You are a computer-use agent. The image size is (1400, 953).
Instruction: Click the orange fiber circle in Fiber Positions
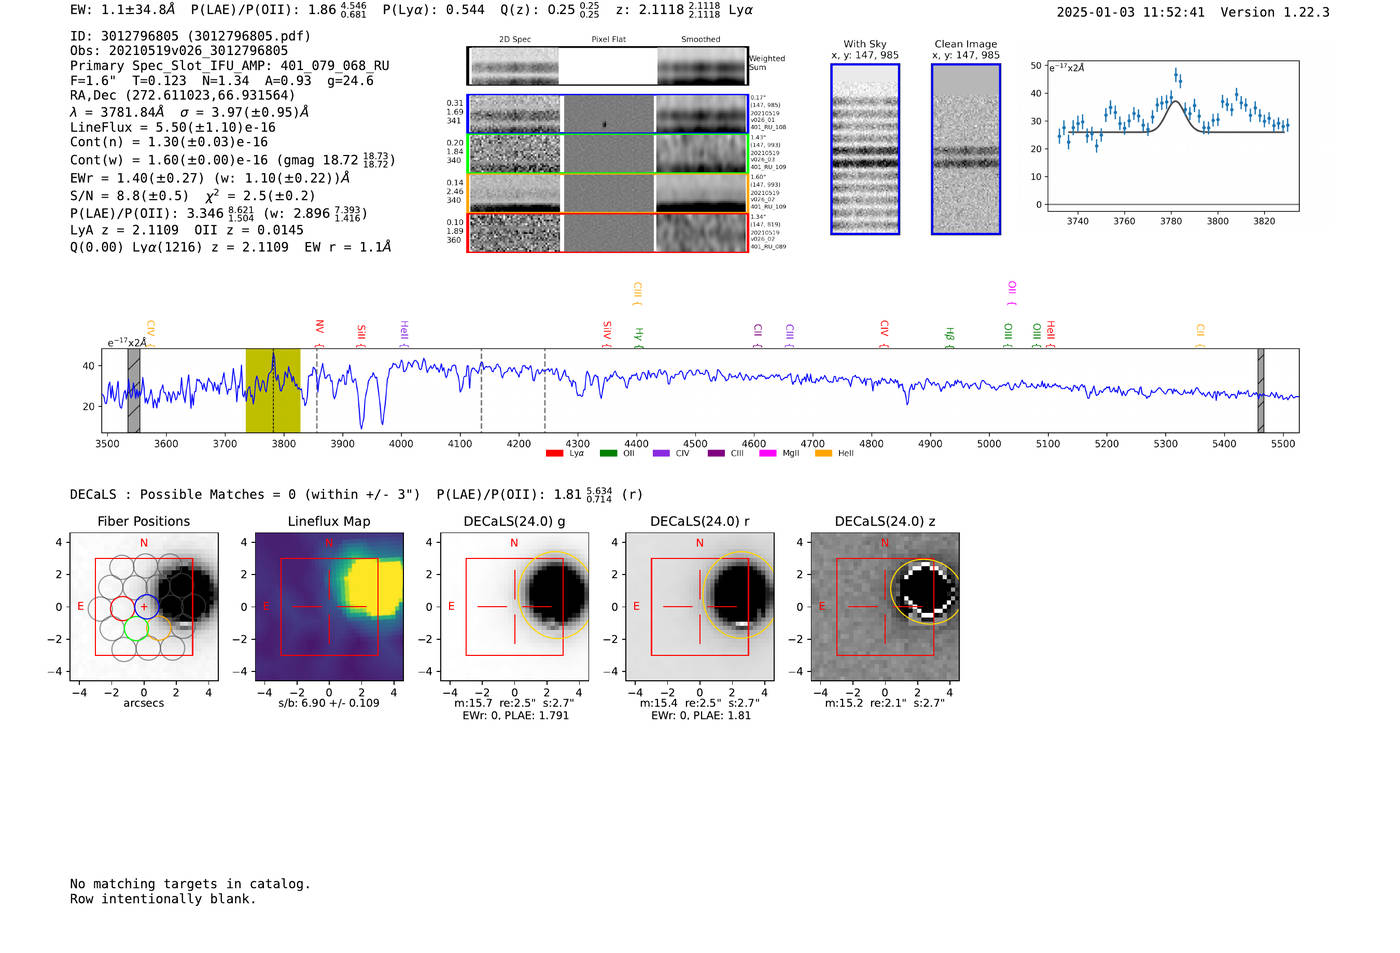[159, 628]
